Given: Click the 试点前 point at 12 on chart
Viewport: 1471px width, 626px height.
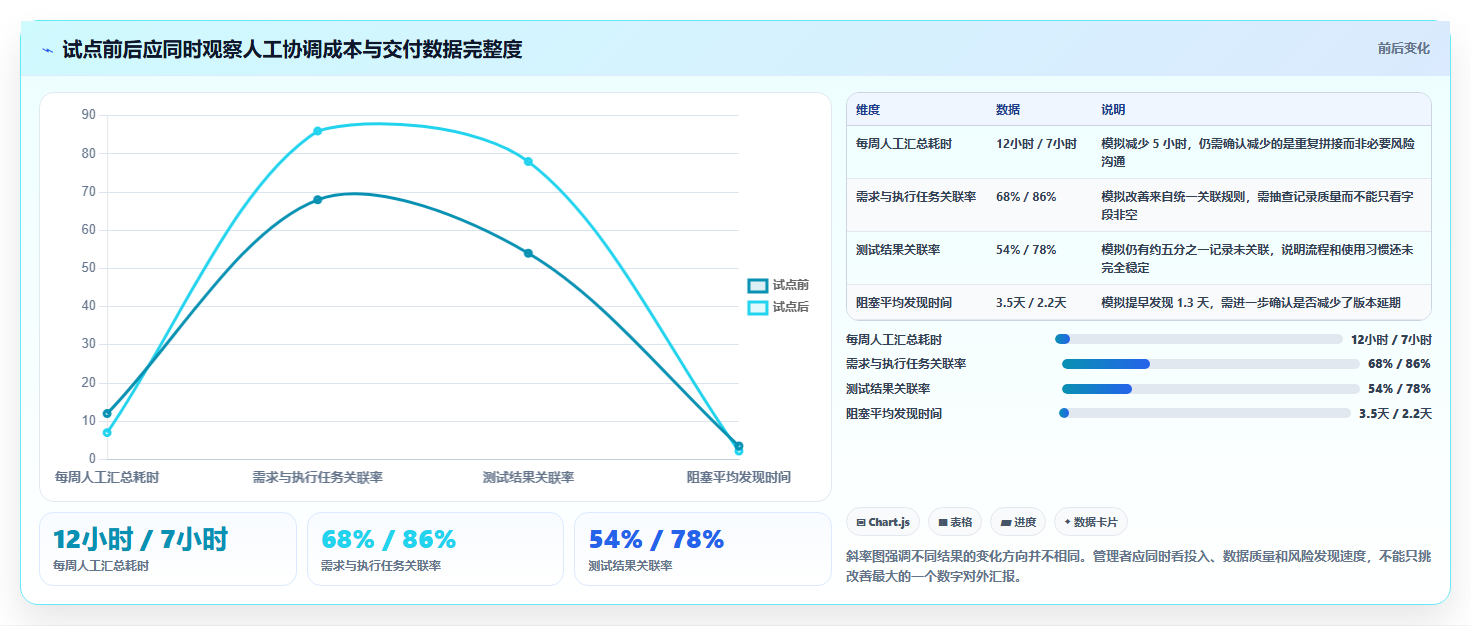Looking at the screenshot, I should pos(107,413).
